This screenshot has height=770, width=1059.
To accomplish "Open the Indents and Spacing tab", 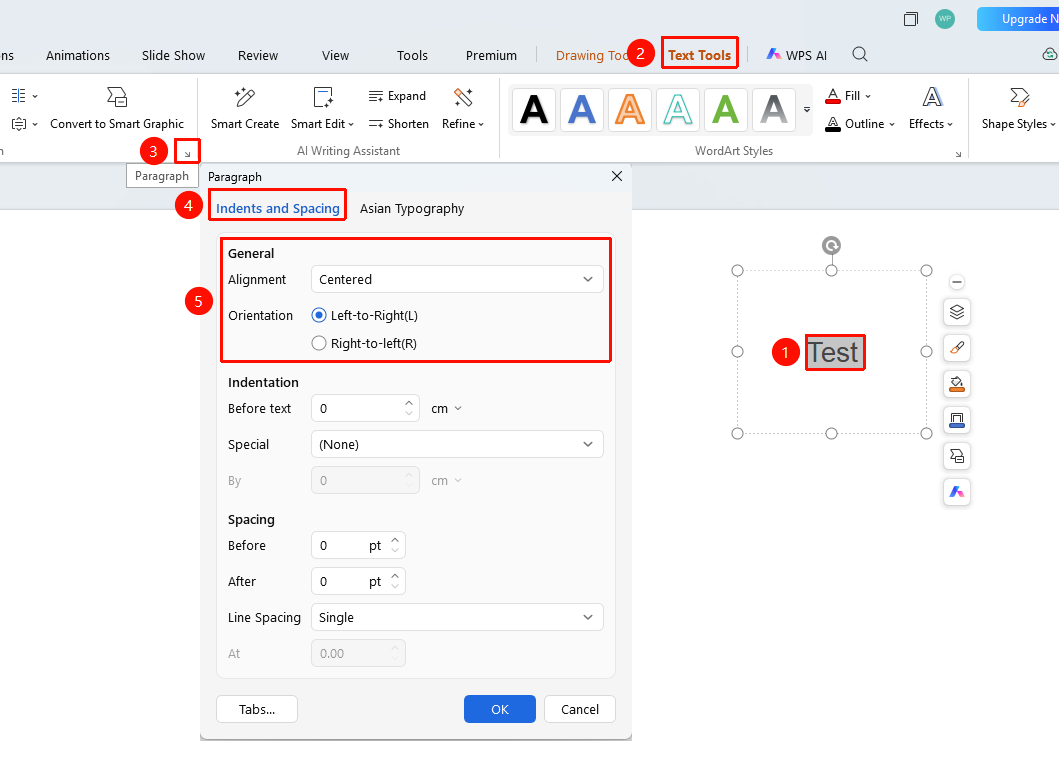I will pyautogui.click(x=278, y=209).
